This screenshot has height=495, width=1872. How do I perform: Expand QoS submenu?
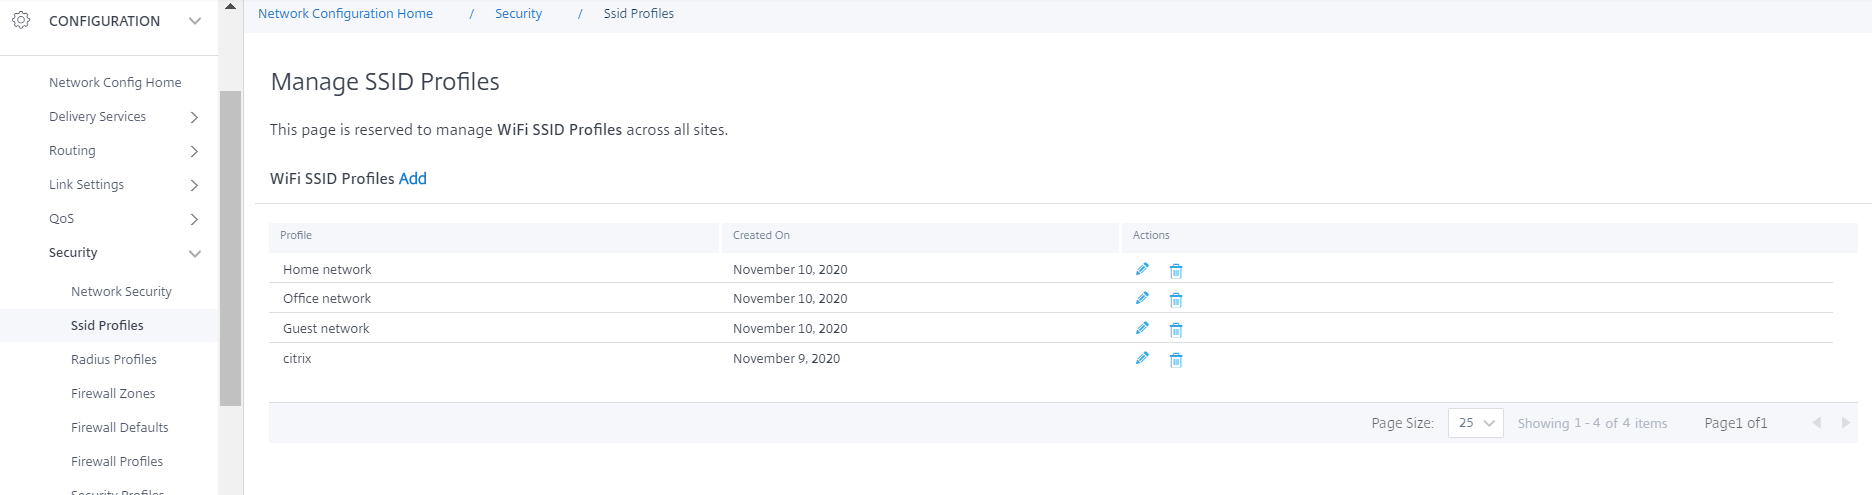[x=194, y=219]
